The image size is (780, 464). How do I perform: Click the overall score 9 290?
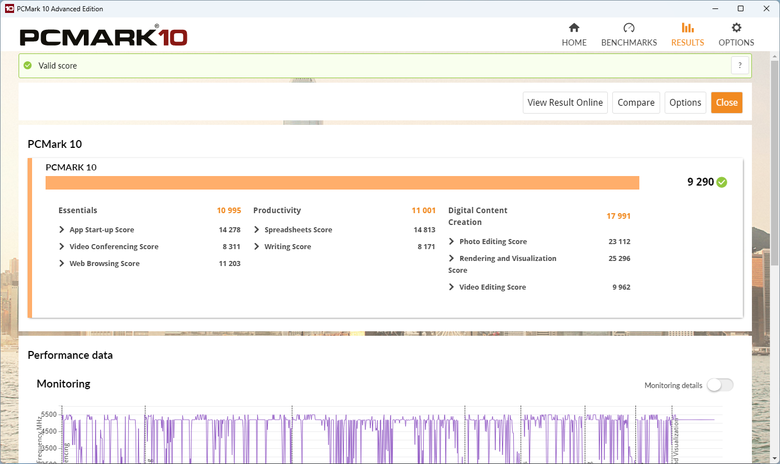[700, 182]
